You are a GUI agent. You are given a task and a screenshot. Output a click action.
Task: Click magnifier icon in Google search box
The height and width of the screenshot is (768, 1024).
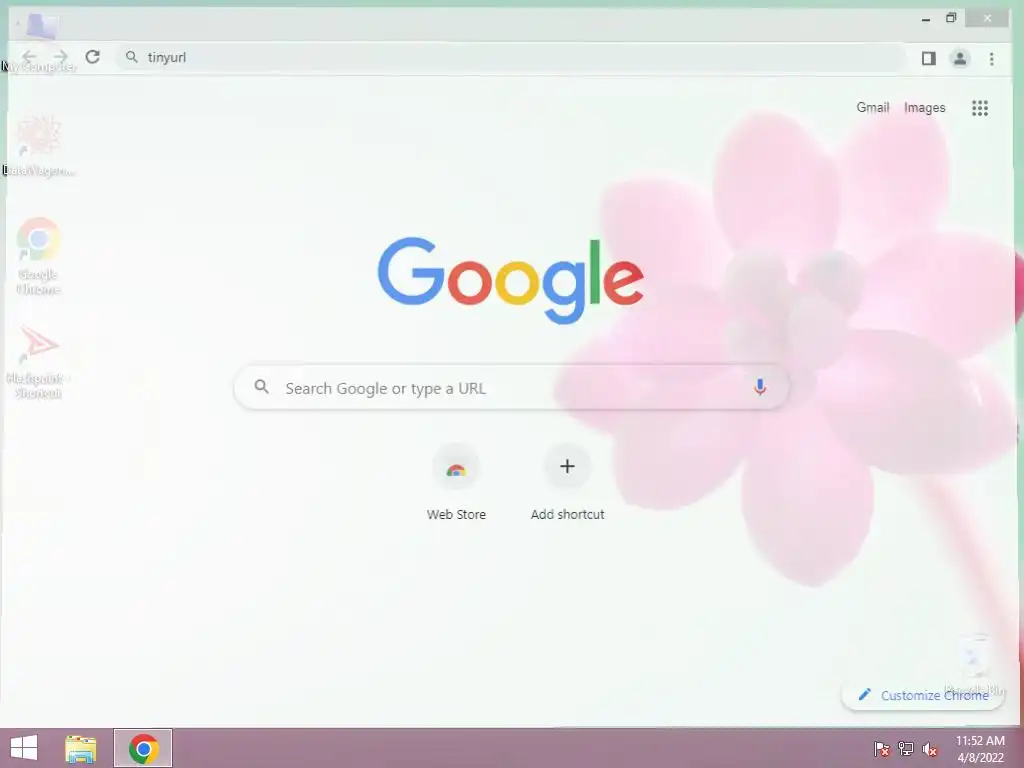pyautogui.click(x=261, y=387)
